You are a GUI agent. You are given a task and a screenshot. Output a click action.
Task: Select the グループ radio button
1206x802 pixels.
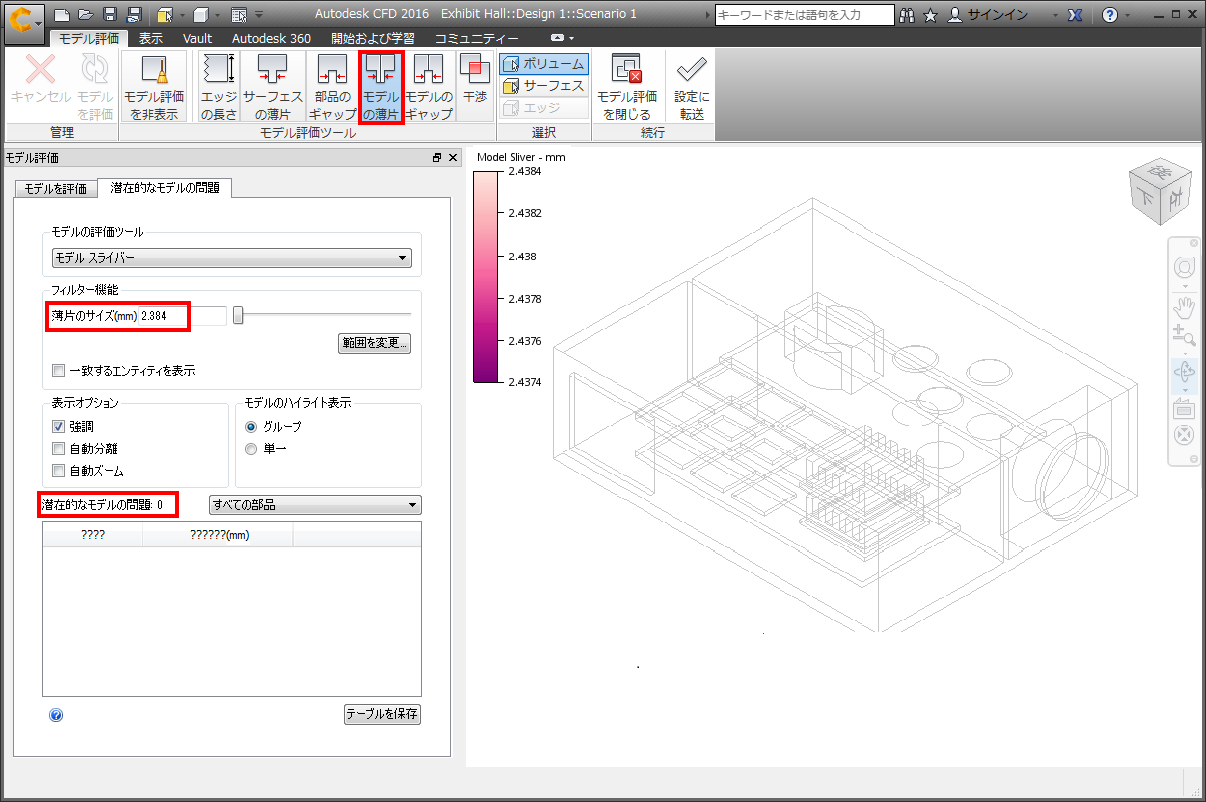pos(251,427)
